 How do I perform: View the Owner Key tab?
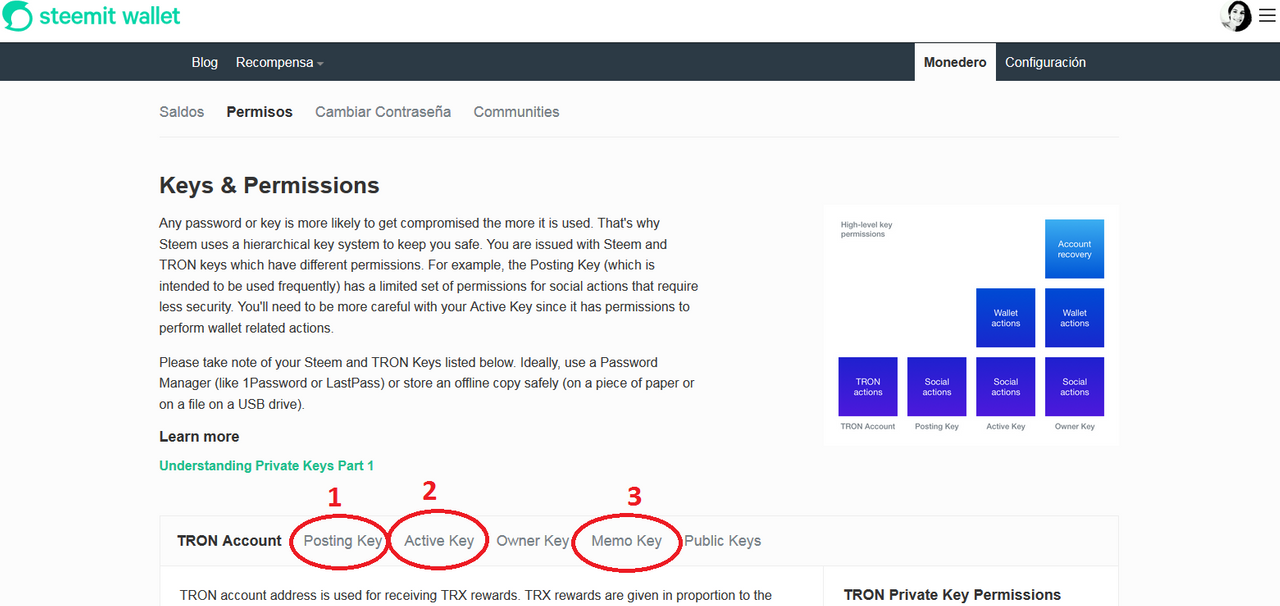[x=533, y=541]
